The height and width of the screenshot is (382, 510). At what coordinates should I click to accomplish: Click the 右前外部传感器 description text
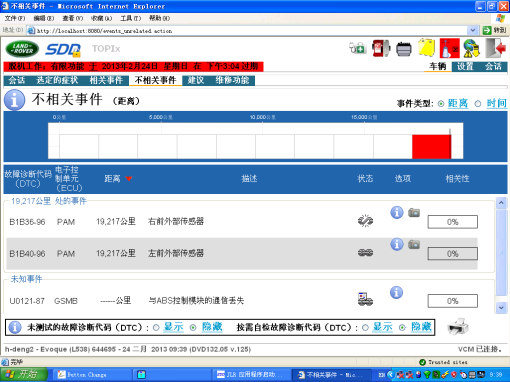pyautogui.click(x=176, y=221)
